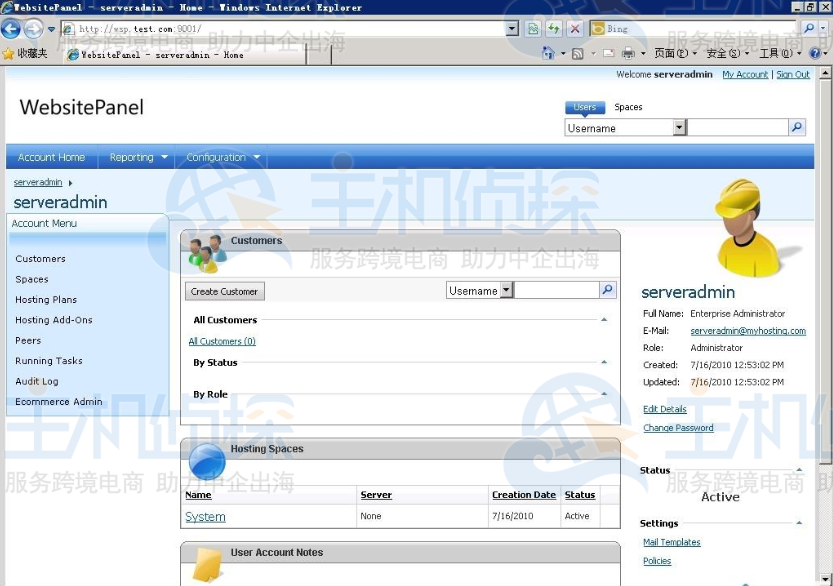Click the magnifier icon in the top user search
This screenshot has width=833, height=586.
[x=797, y=127]
